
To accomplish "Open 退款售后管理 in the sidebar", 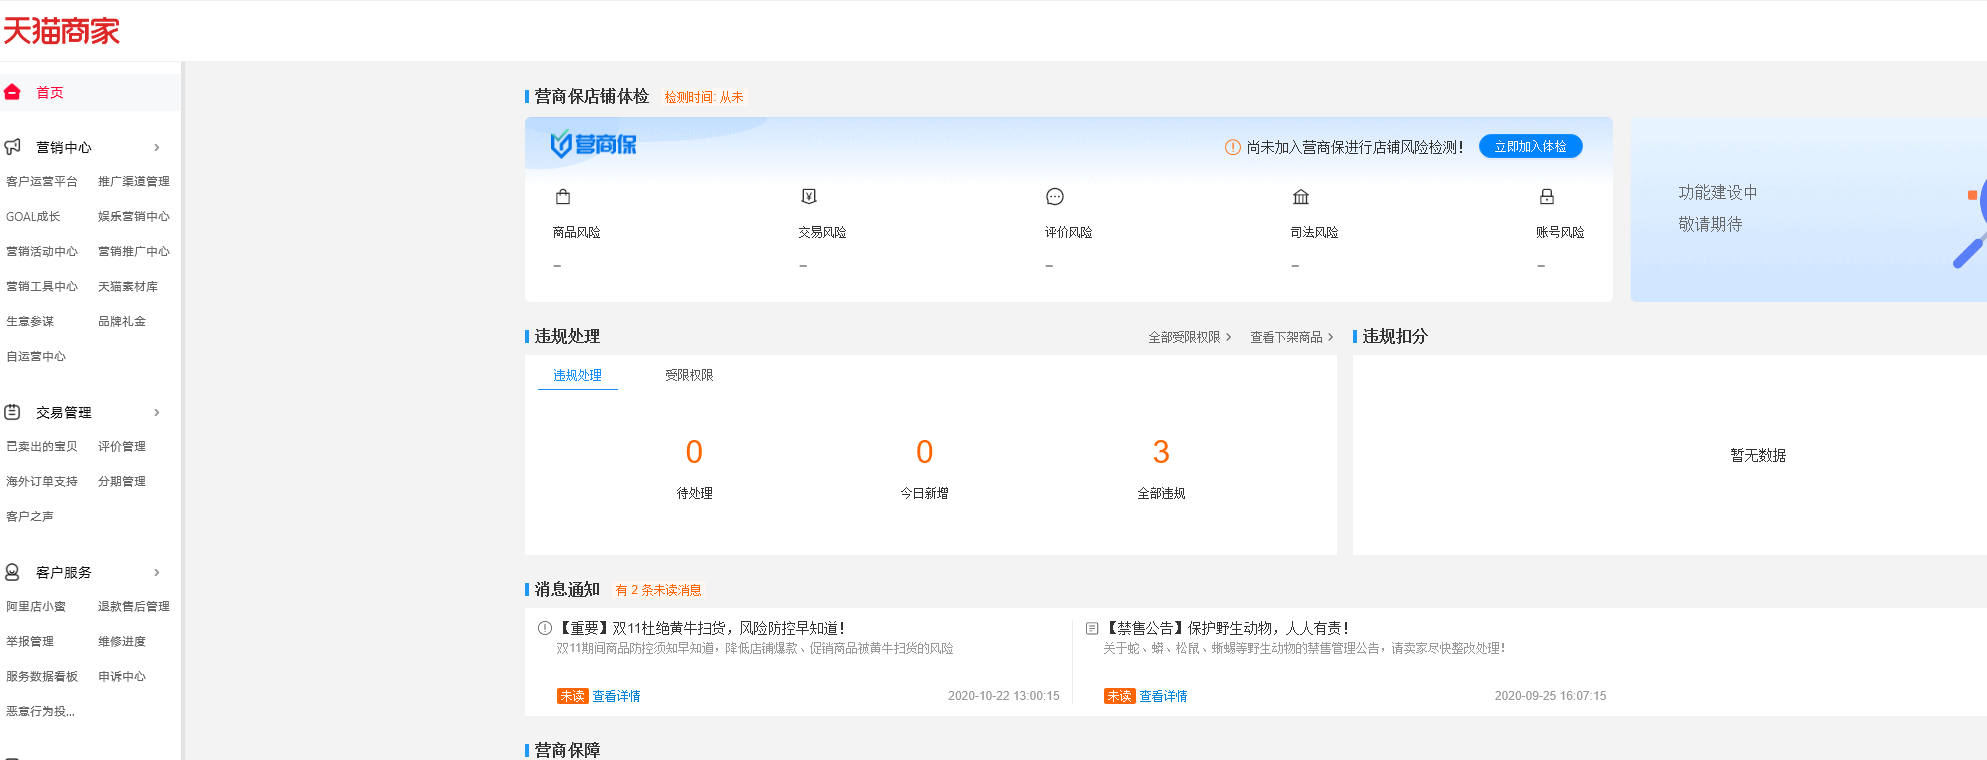I will (x=134, y=606).
